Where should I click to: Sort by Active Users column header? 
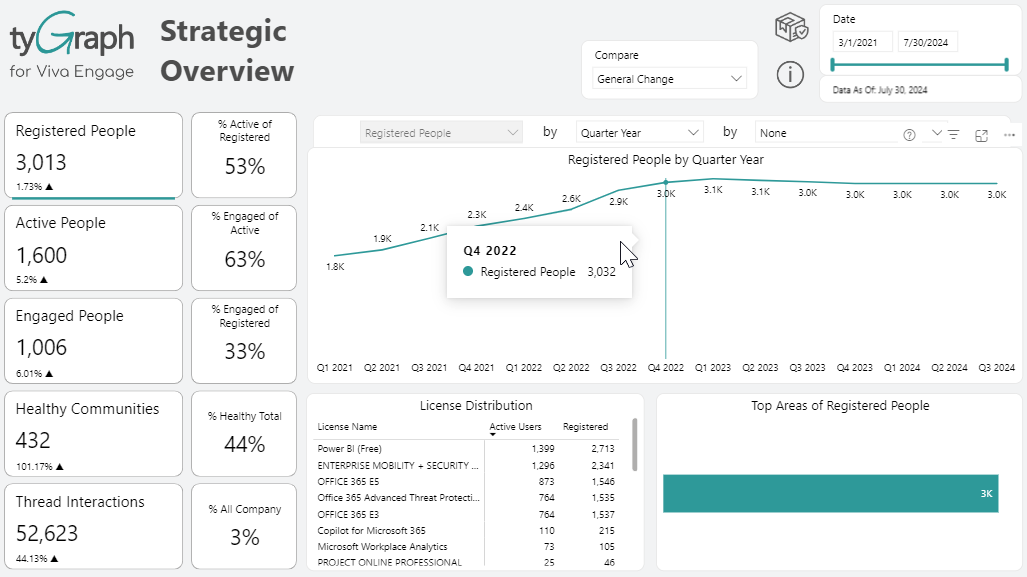pos(515,427)
